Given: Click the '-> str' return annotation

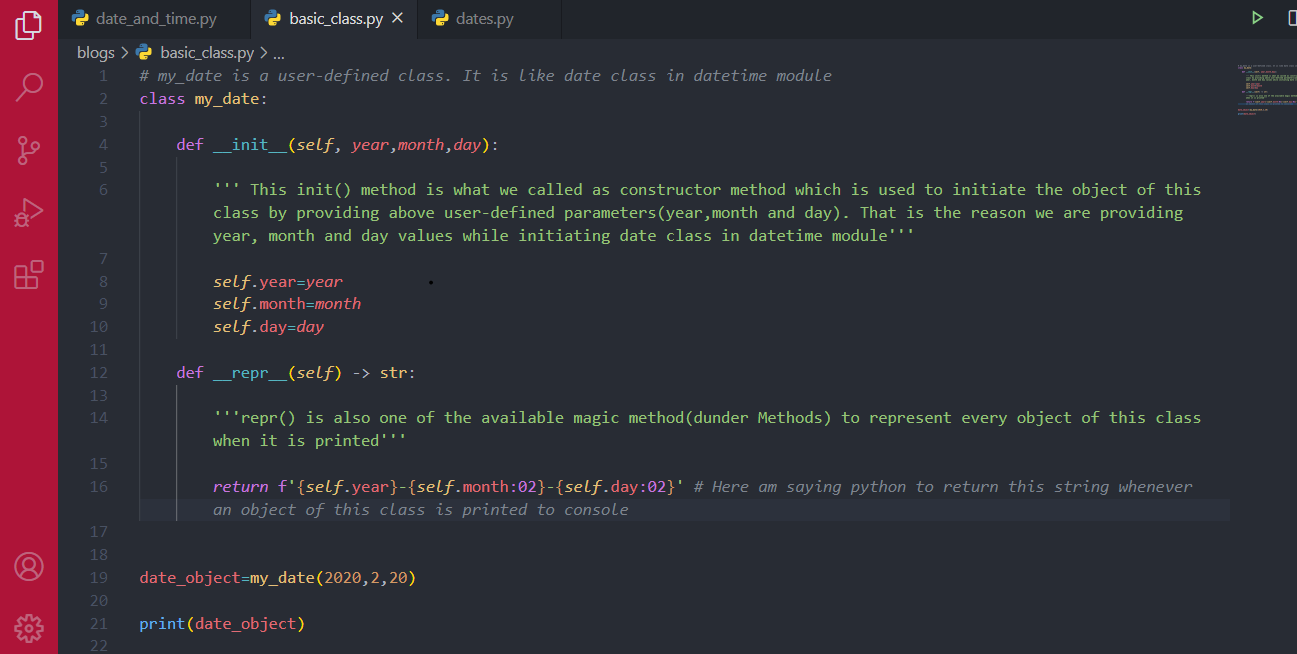Looking at the screenshot, I should pyautogui.click(x=380, y=372).
